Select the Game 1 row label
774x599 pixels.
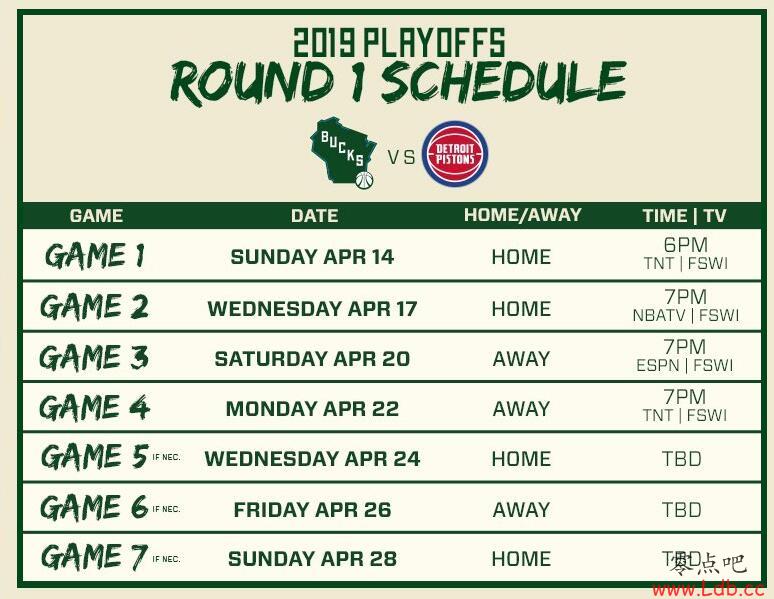pos(95,256)
